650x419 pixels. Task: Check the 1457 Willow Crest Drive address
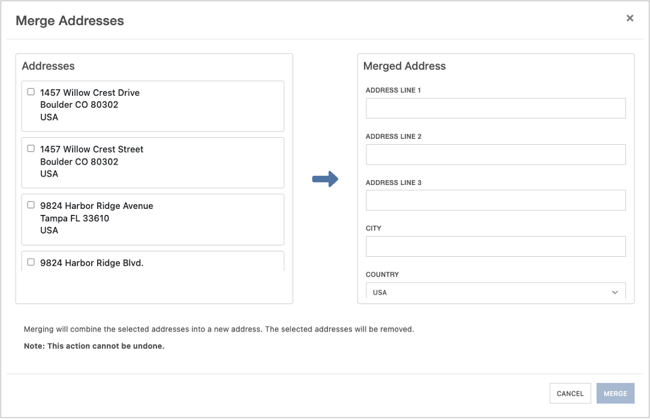[31, 92]
